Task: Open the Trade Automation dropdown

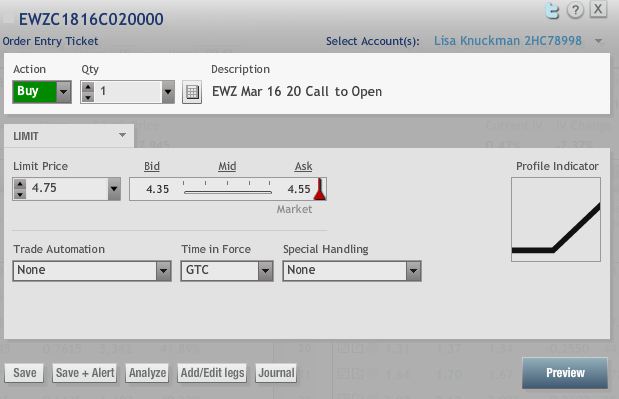Action: tap(92, 271)
